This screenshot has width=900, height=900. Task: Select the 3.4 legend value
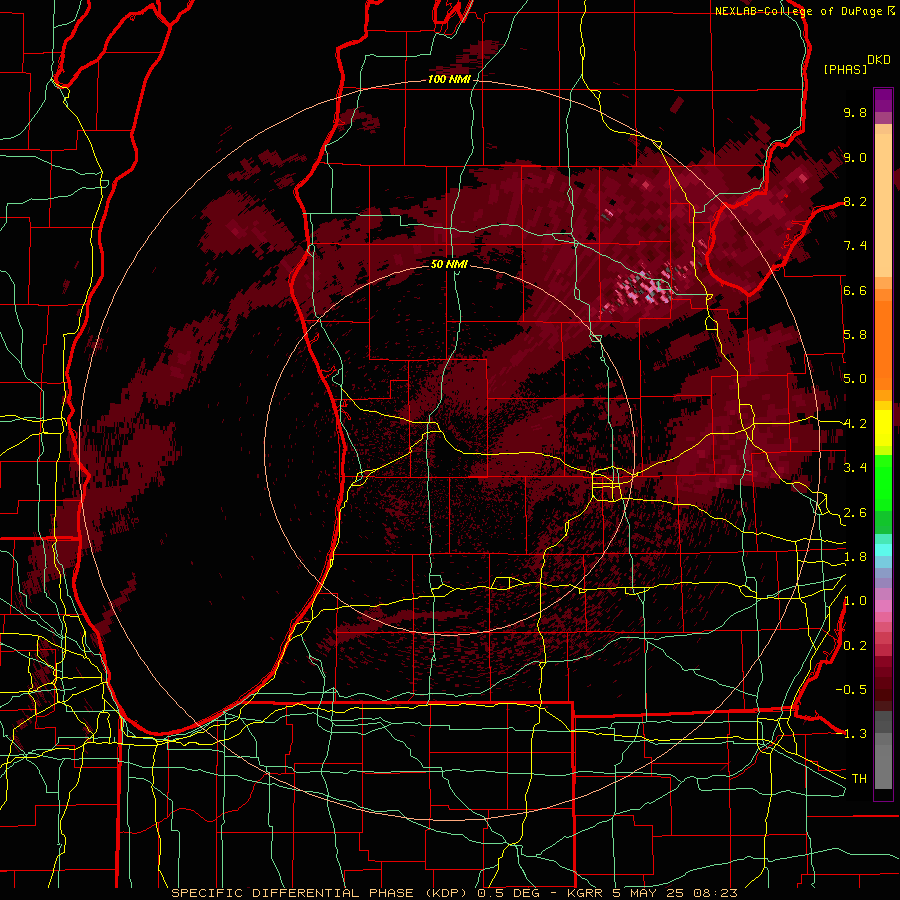click(x=855, y=468)
